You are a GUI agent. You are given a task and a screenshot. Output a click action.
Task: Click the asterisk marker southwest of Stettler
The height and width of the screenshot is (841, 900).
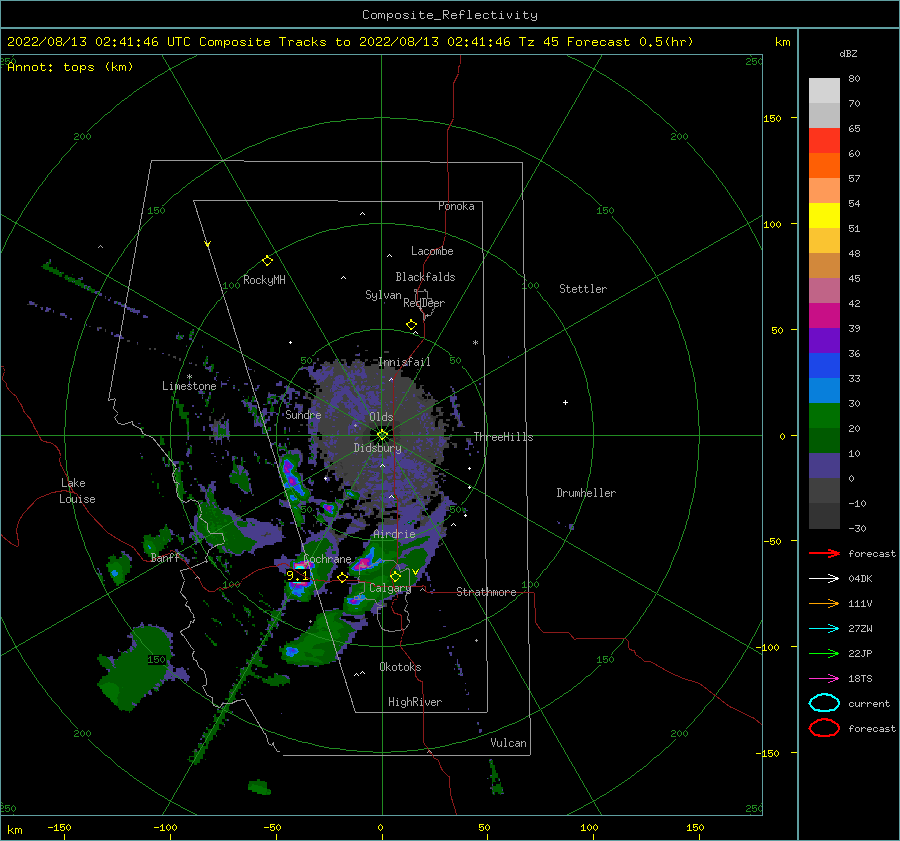475,343
